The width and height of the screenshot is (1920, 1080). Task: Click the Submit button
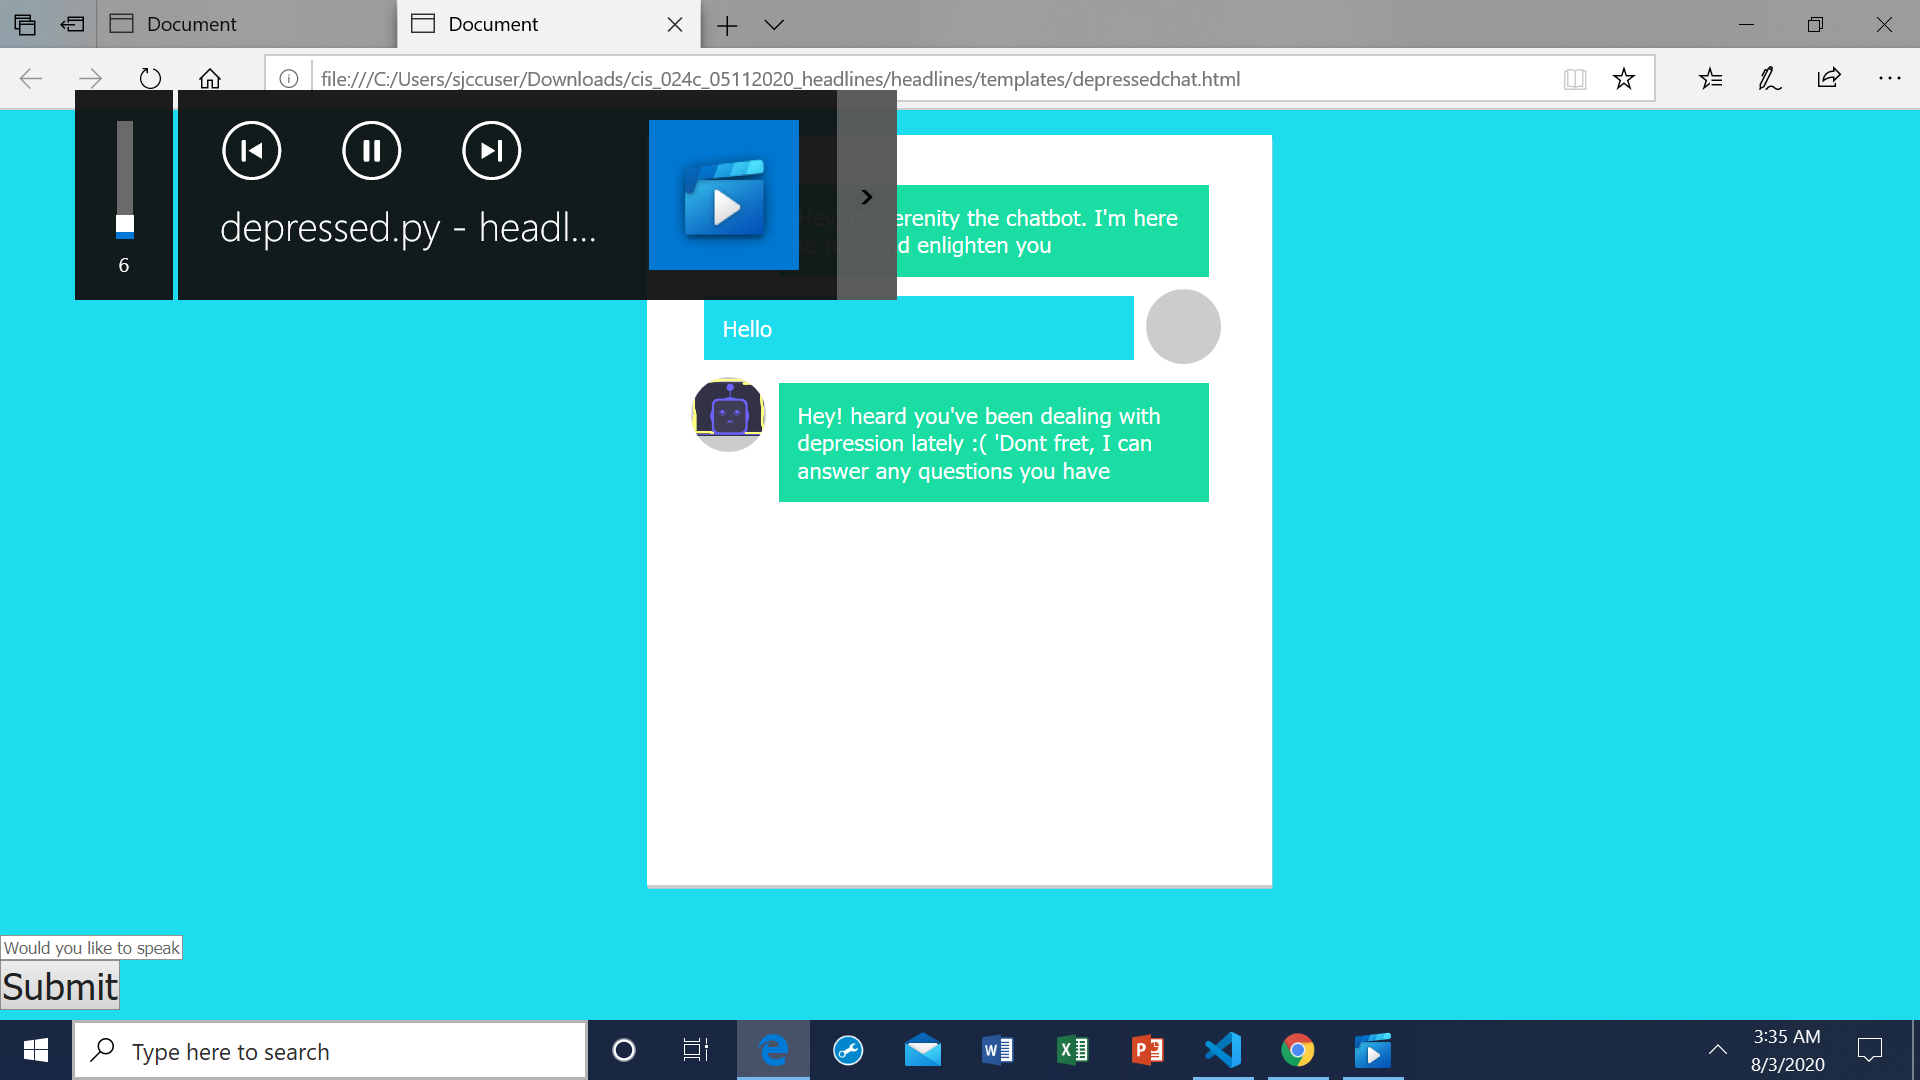tap(60, 986)
